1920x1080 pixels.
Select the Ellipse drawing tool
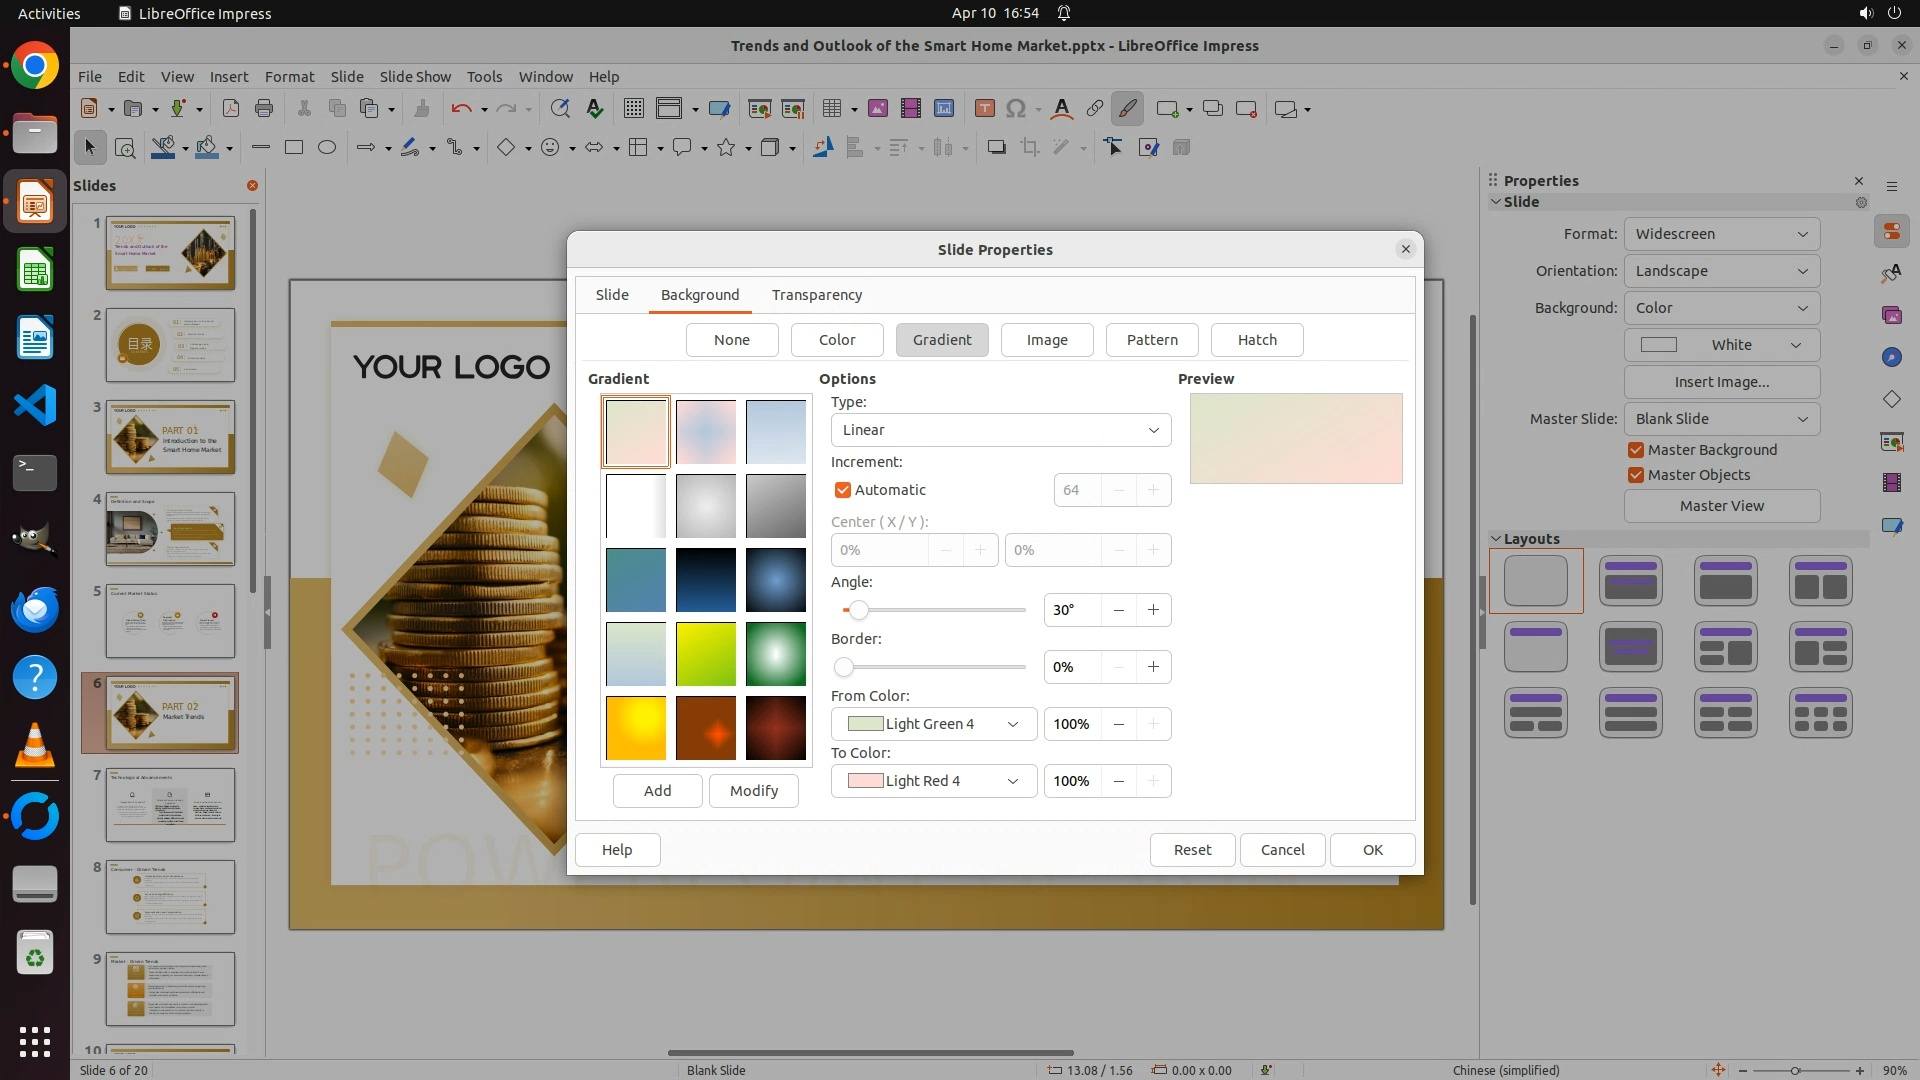coord(327,148)
